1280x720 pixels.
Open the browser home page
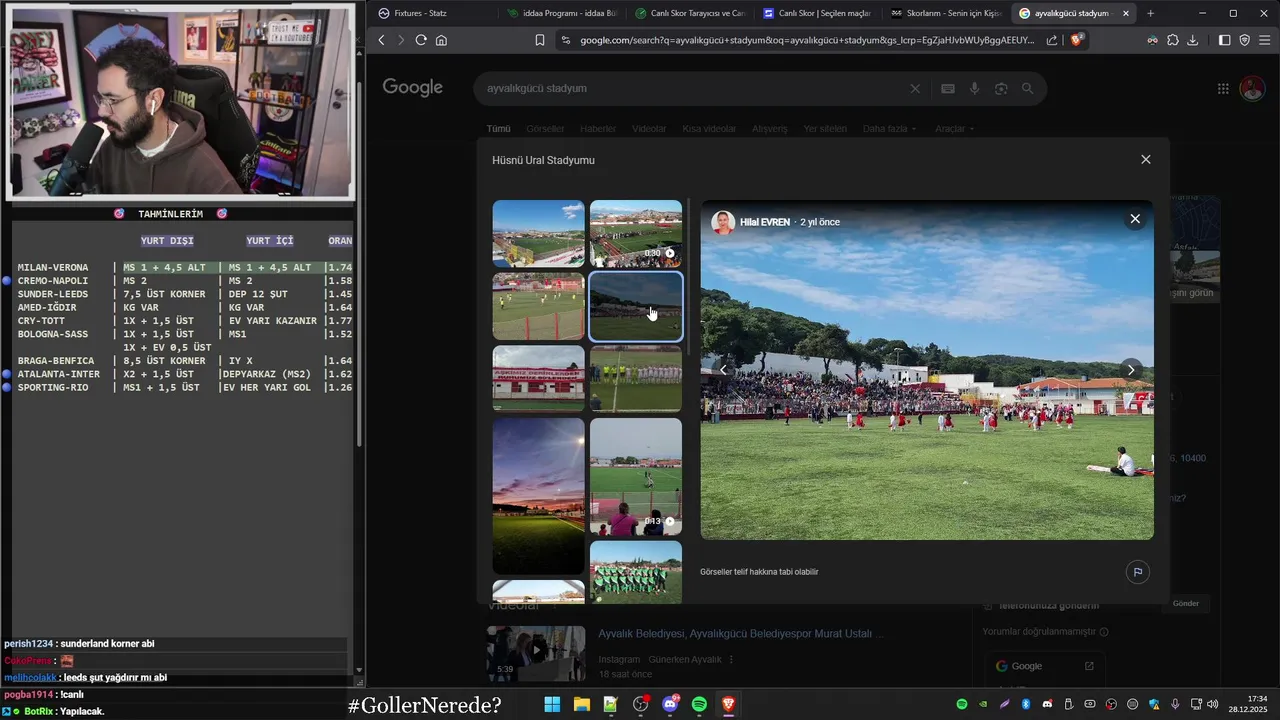(441, 40)
